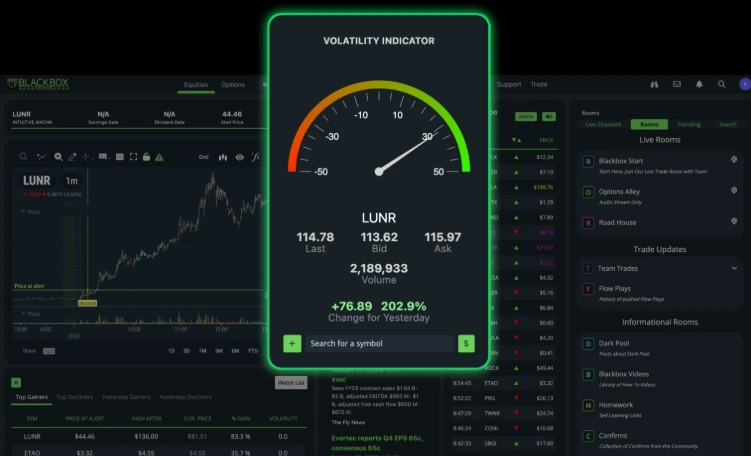Open the Options tab

point(233,85)
